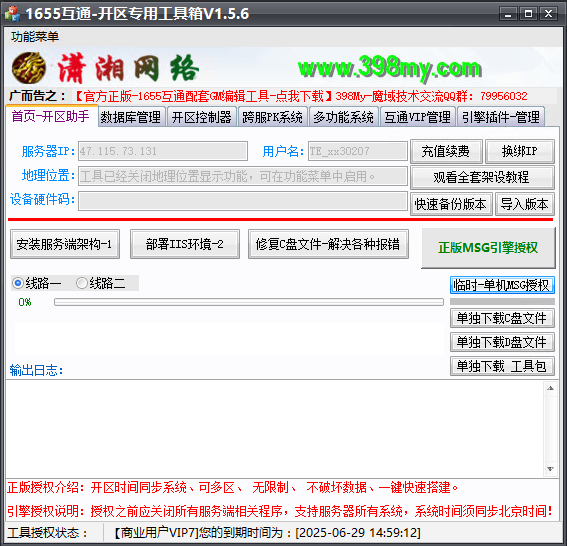567x546 pixels.
Task: Switch to the 首页-开区助手 tab
Action: 51,116
